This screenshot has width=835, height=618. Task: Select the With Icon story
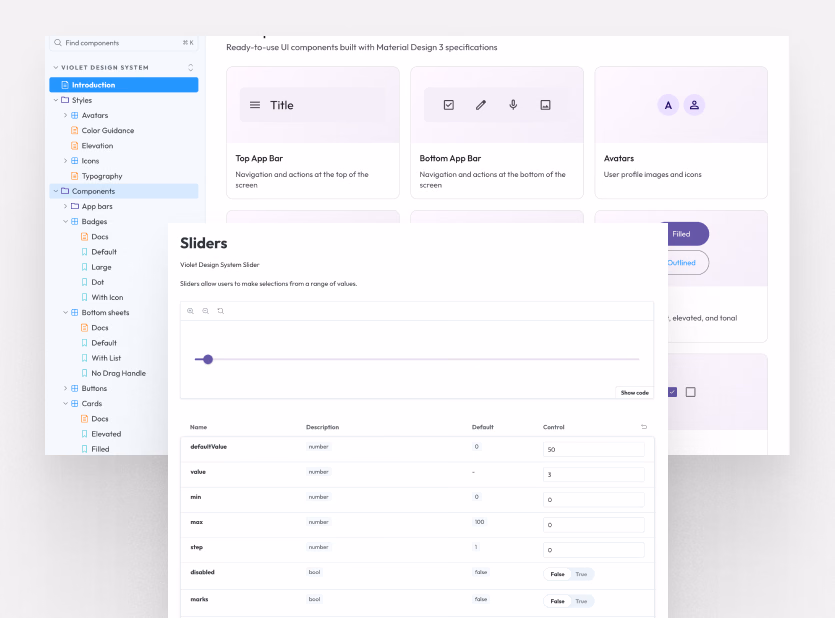coord(102,297)
